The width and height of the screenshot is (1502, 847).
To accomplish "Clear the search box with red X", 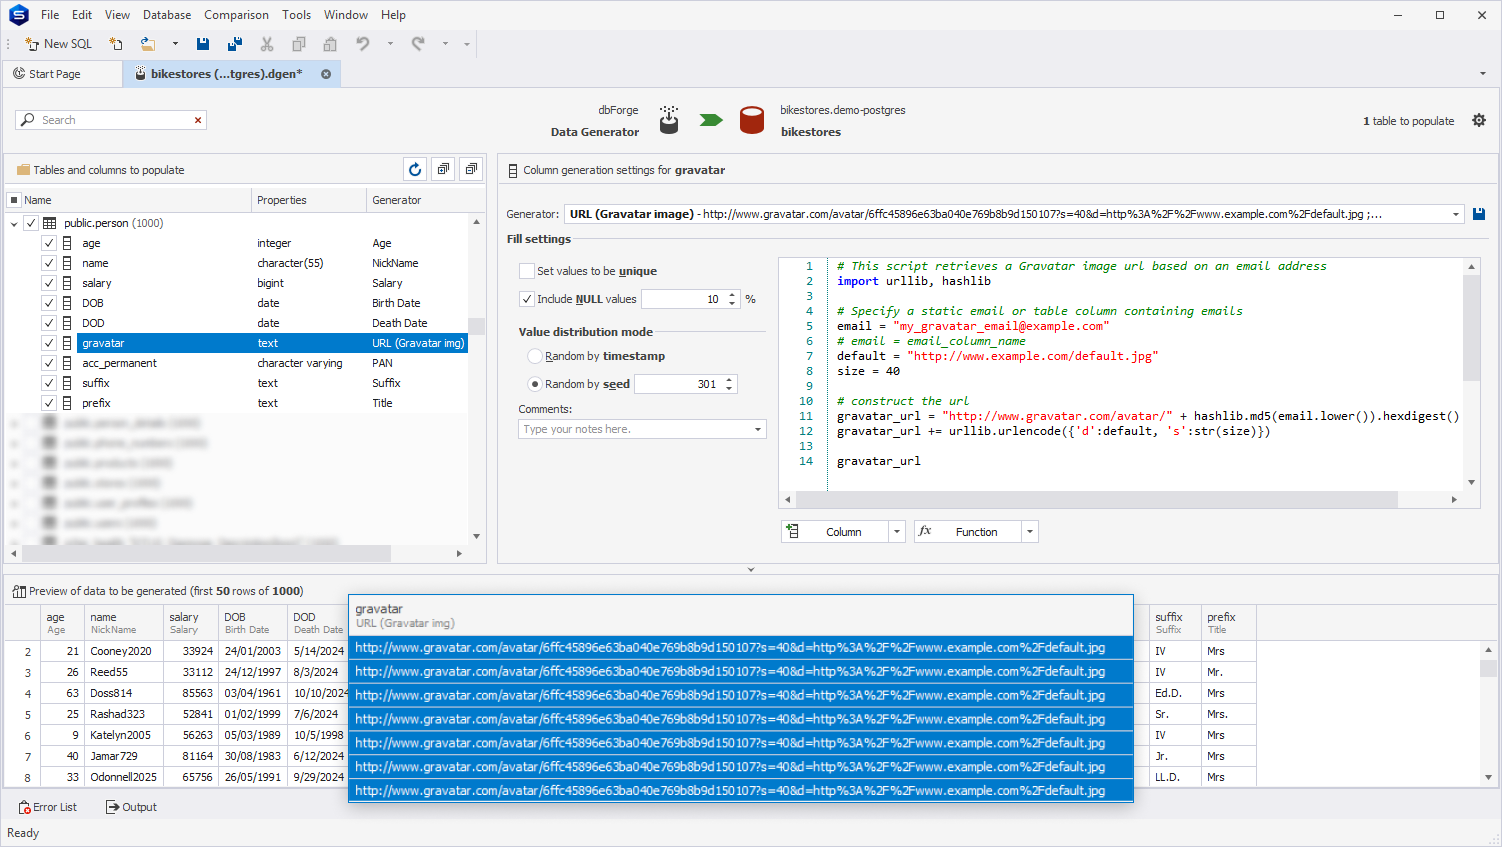I will pyautogui.click(x=198, y=120).
